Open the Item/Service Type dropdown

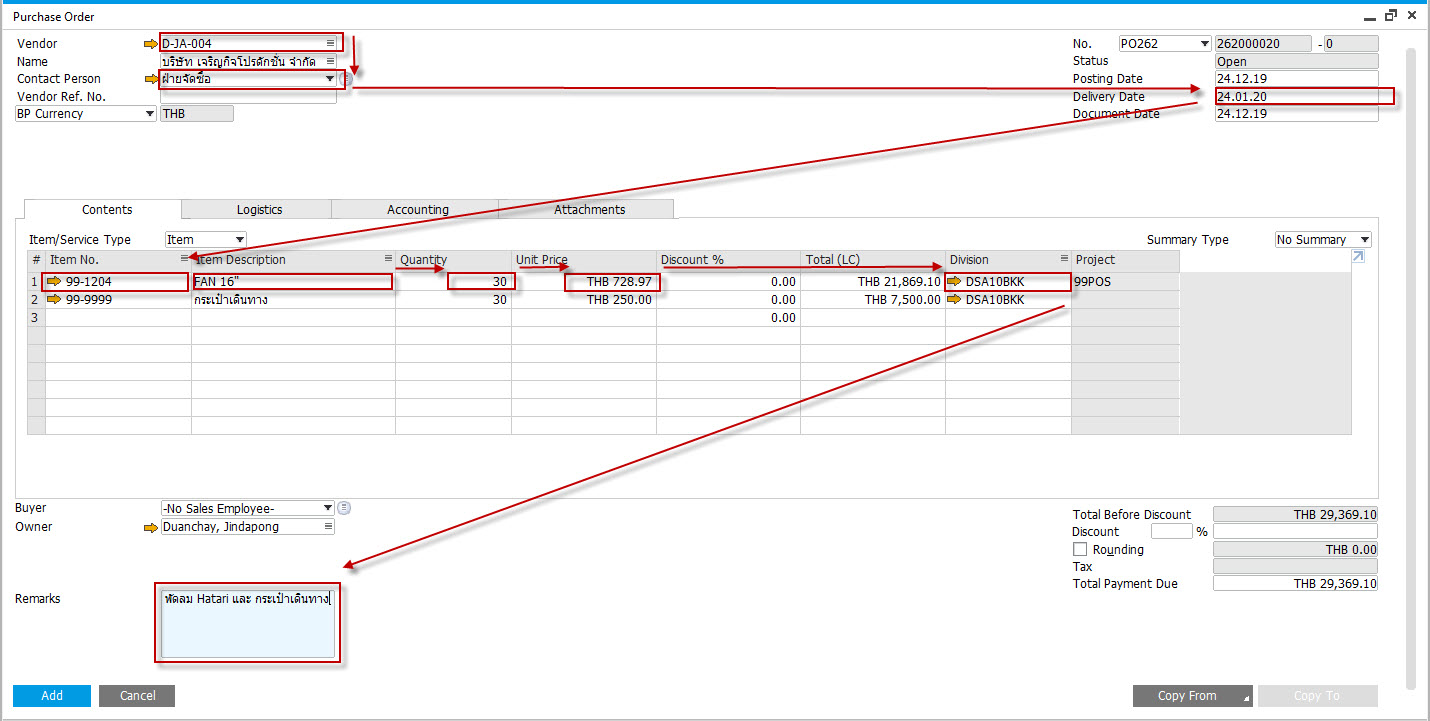[239, 240]
